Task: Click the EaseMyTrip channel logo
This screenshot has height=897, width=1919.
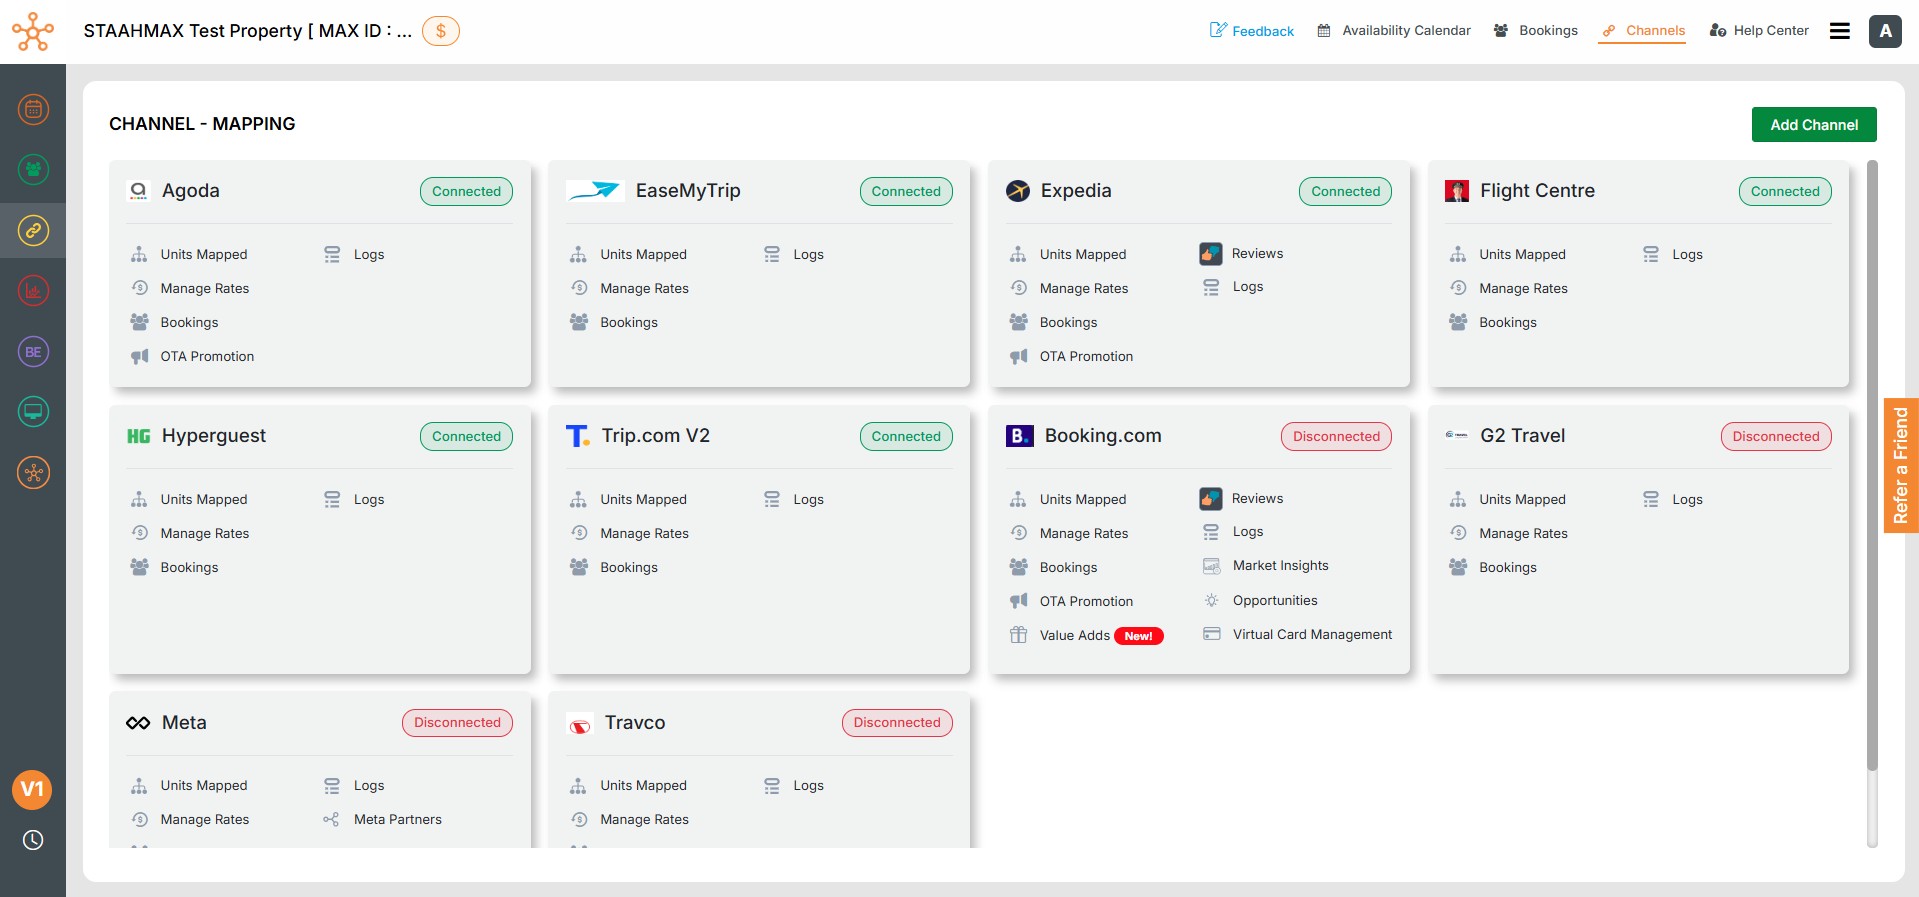Action: (x=595, y=190)
